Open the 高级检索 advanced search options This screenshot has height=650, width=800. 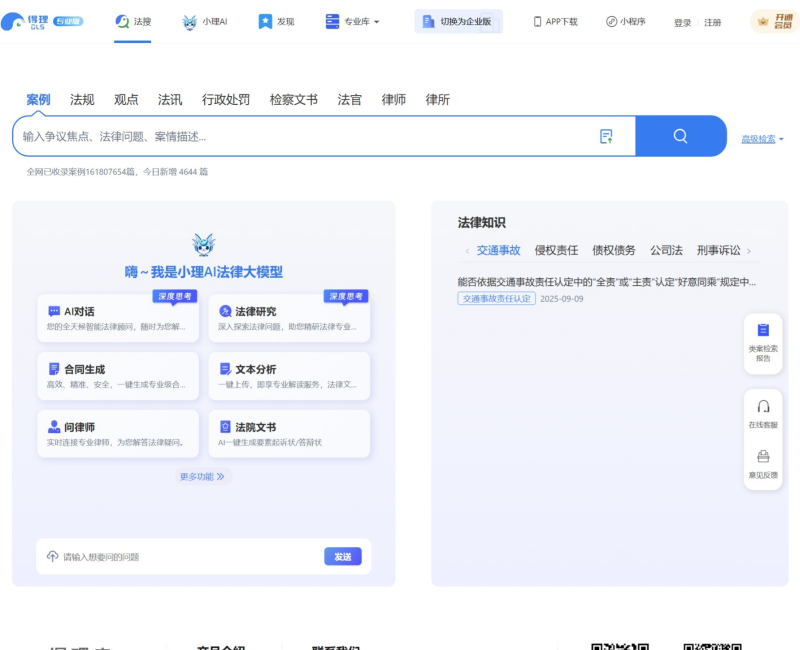pos(760,139)
